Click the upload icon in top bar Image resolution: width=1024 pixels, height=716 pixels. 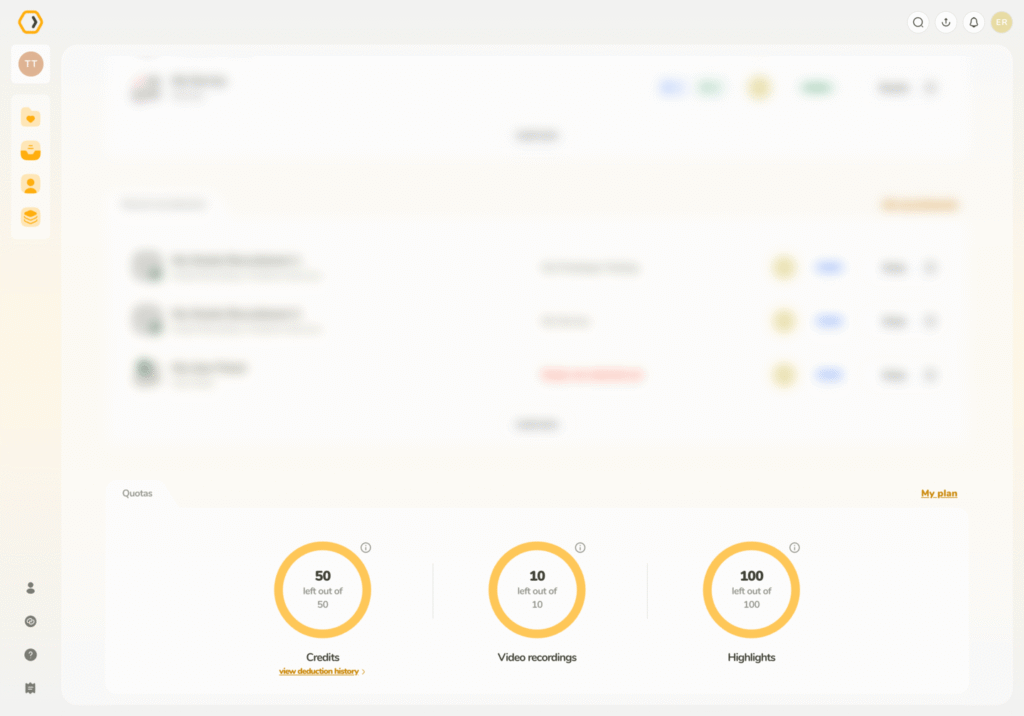pyautogui.click(x=946, y=22)
